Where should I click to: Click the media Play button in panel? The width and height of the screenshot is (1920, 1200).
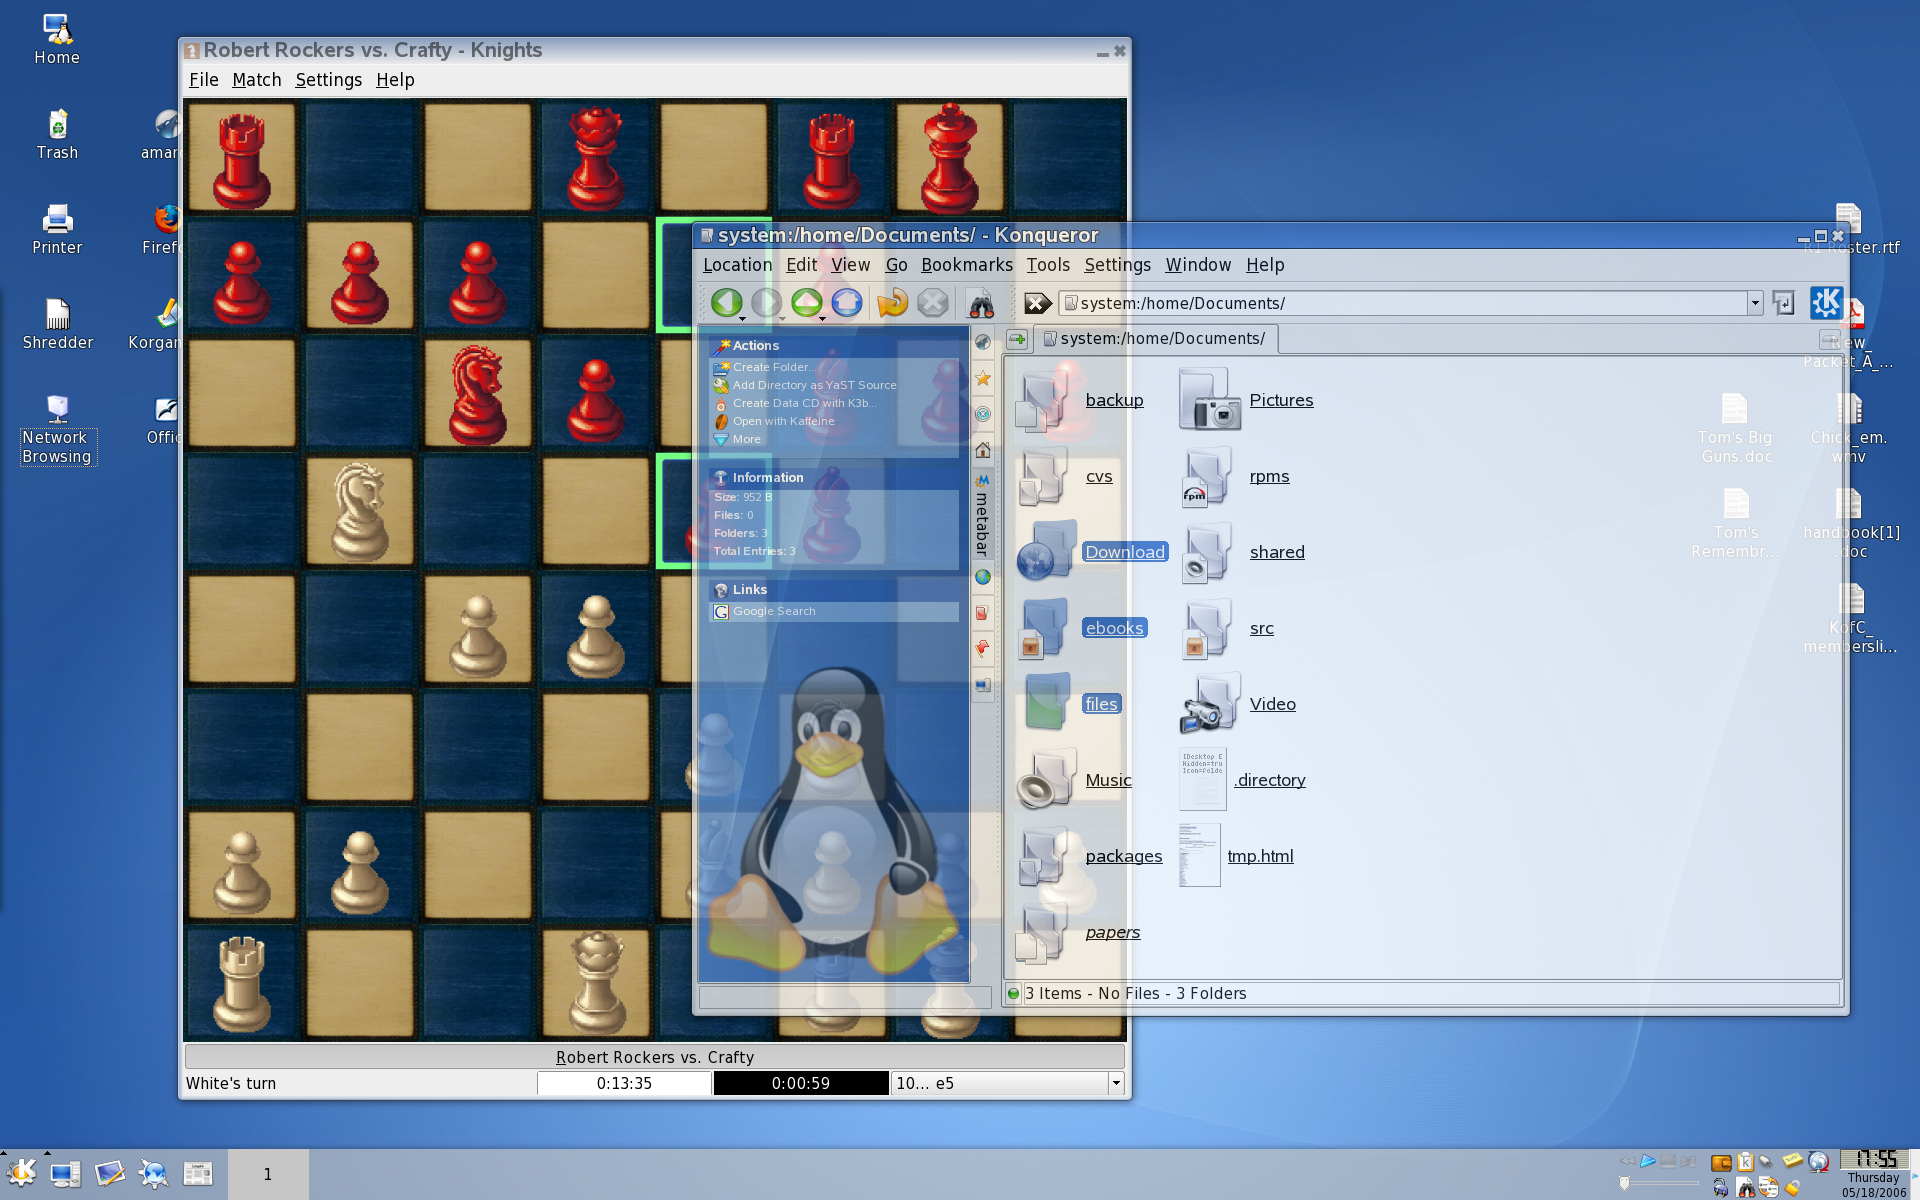1648,1161
